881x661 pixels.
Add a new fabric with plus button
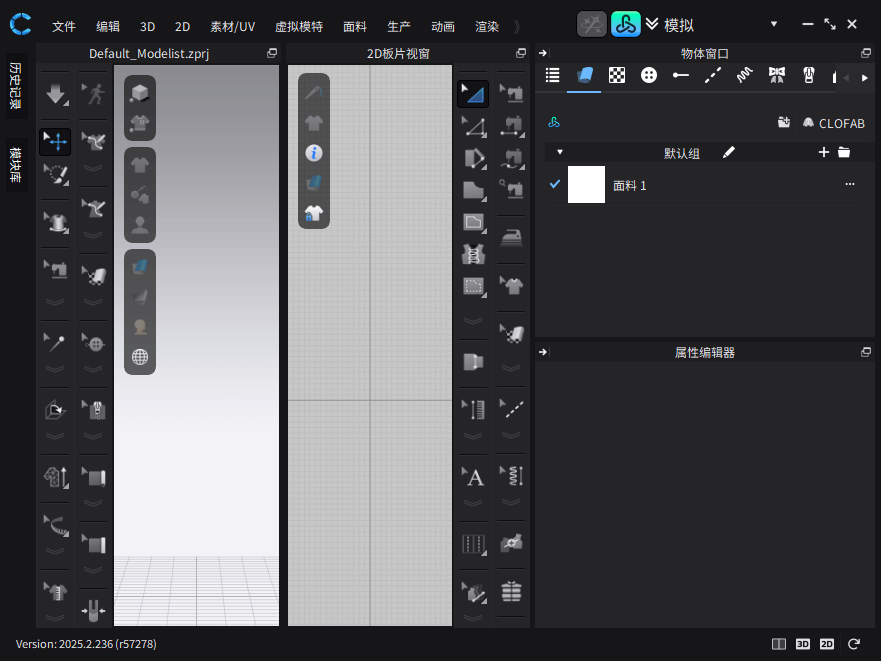(x=824, y=152)
